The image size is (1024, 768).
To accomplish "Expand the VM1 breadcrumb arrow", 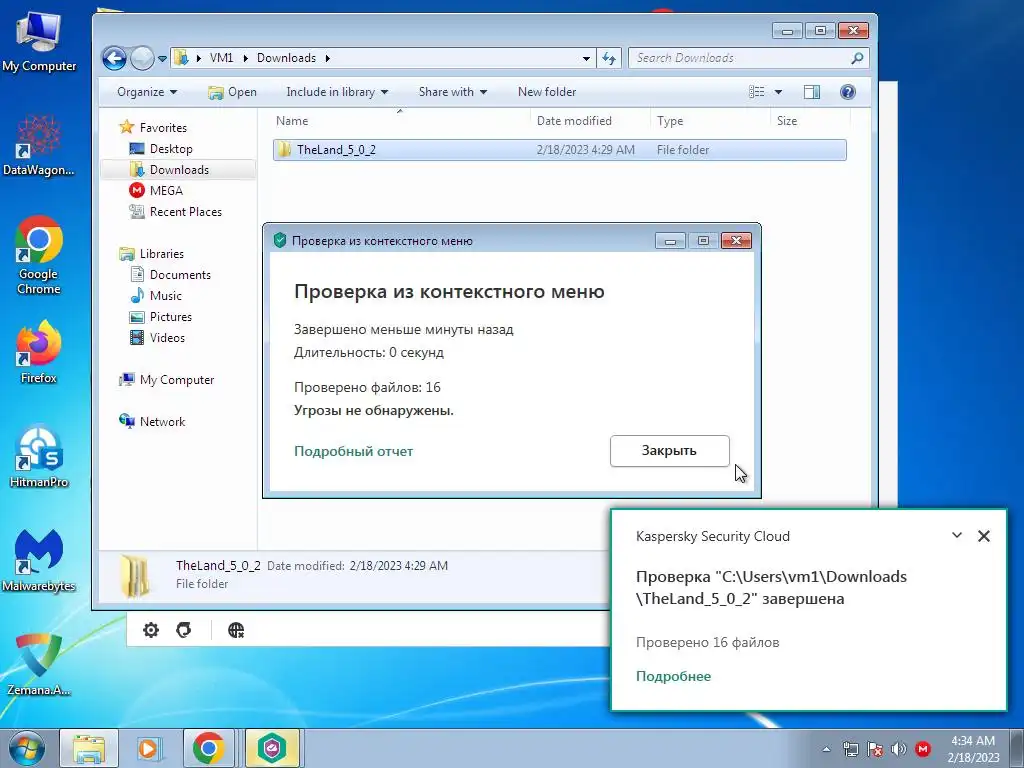I will pos(246,58).
